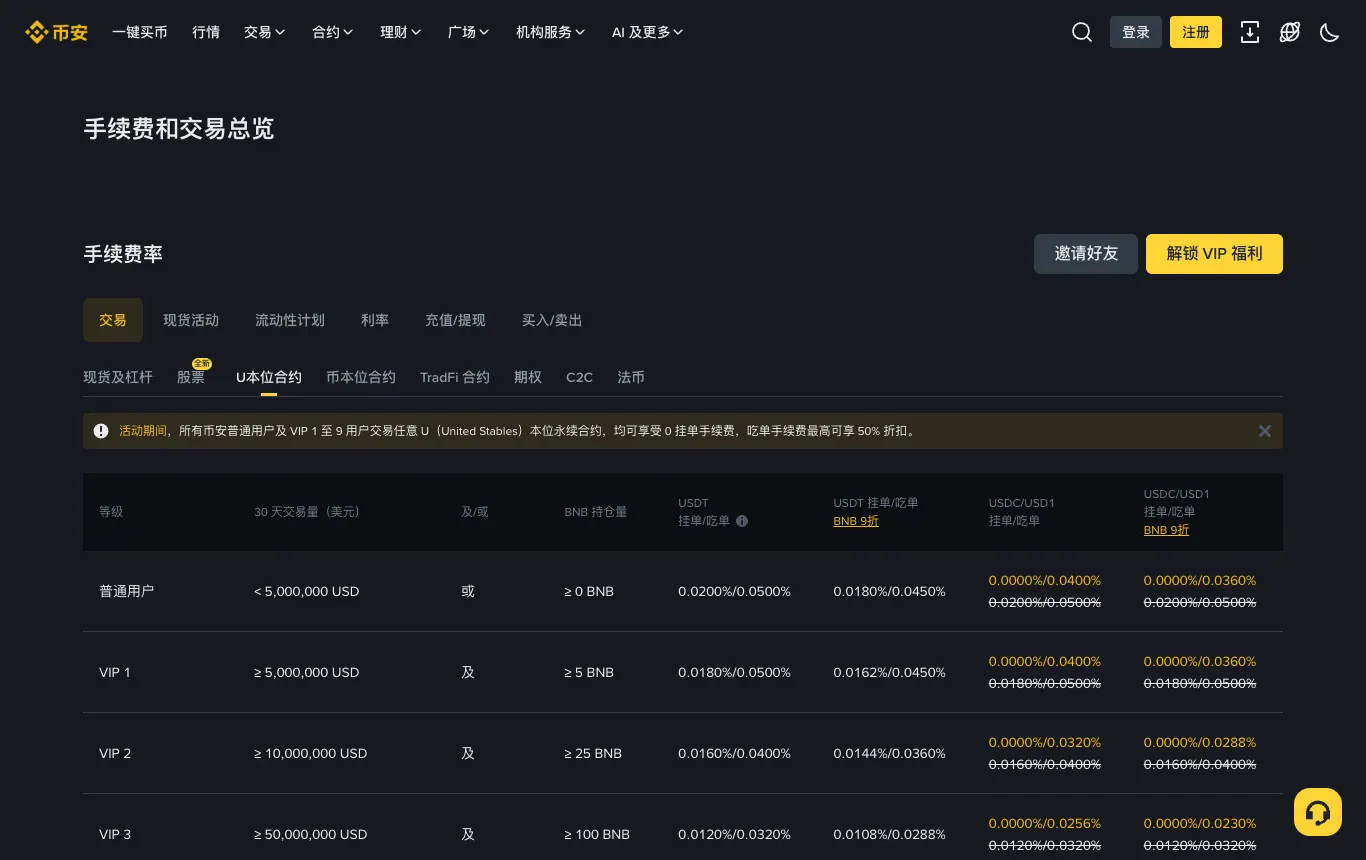Open the search magnifier icon
Image resolution: width=1366 pixels, height=860 pixels.
point(1082,32)
